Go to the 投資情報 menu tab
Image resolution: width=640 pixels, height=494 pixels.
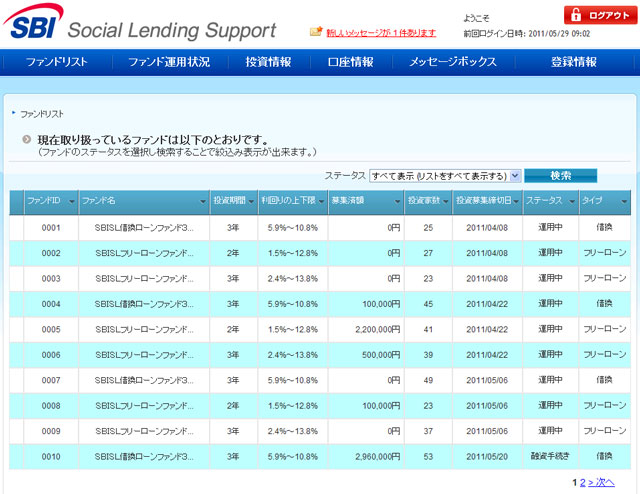268,62
